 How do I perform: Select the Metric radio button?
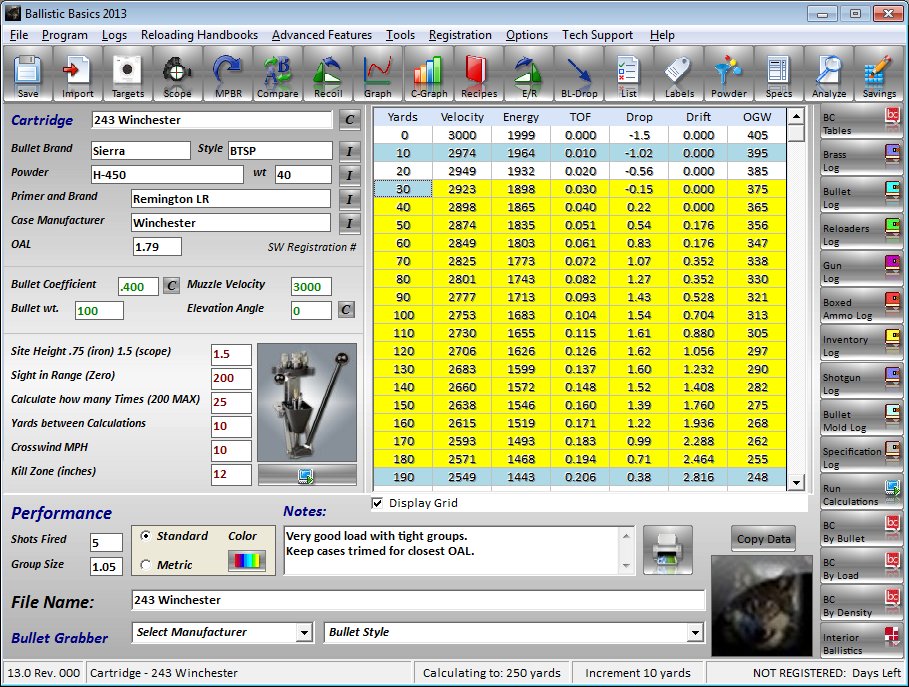coord(147,565)
